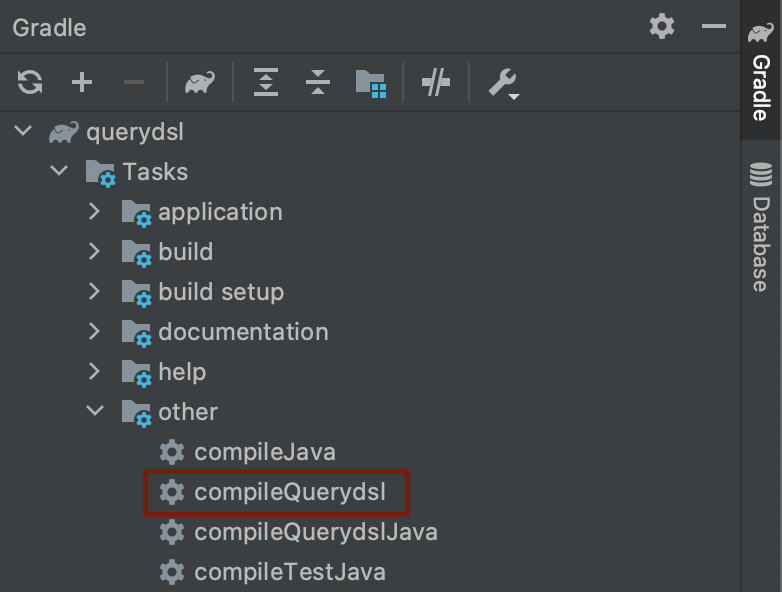
Task: Click the compileTestJava gear icon
Action: 172,572
